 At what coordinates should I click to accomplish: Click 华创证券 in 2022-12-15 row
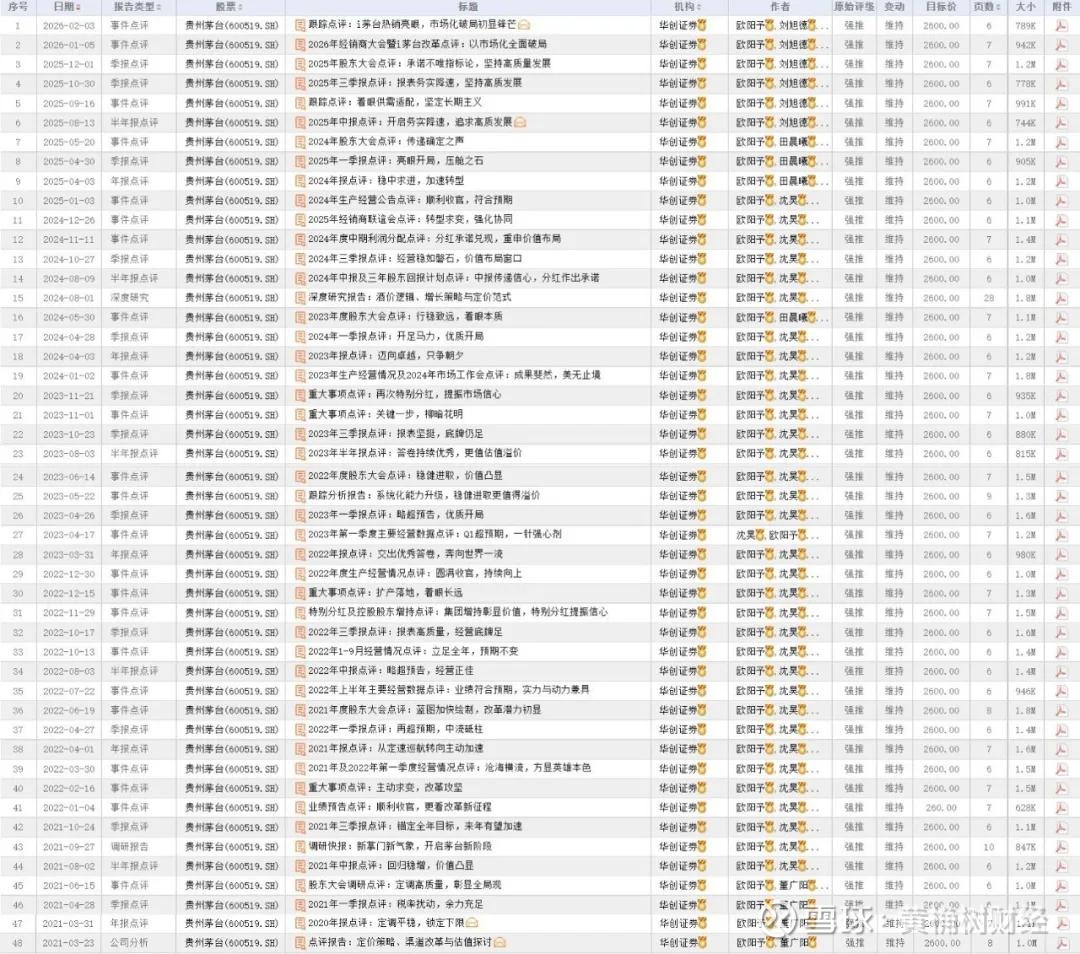(678, 594)
